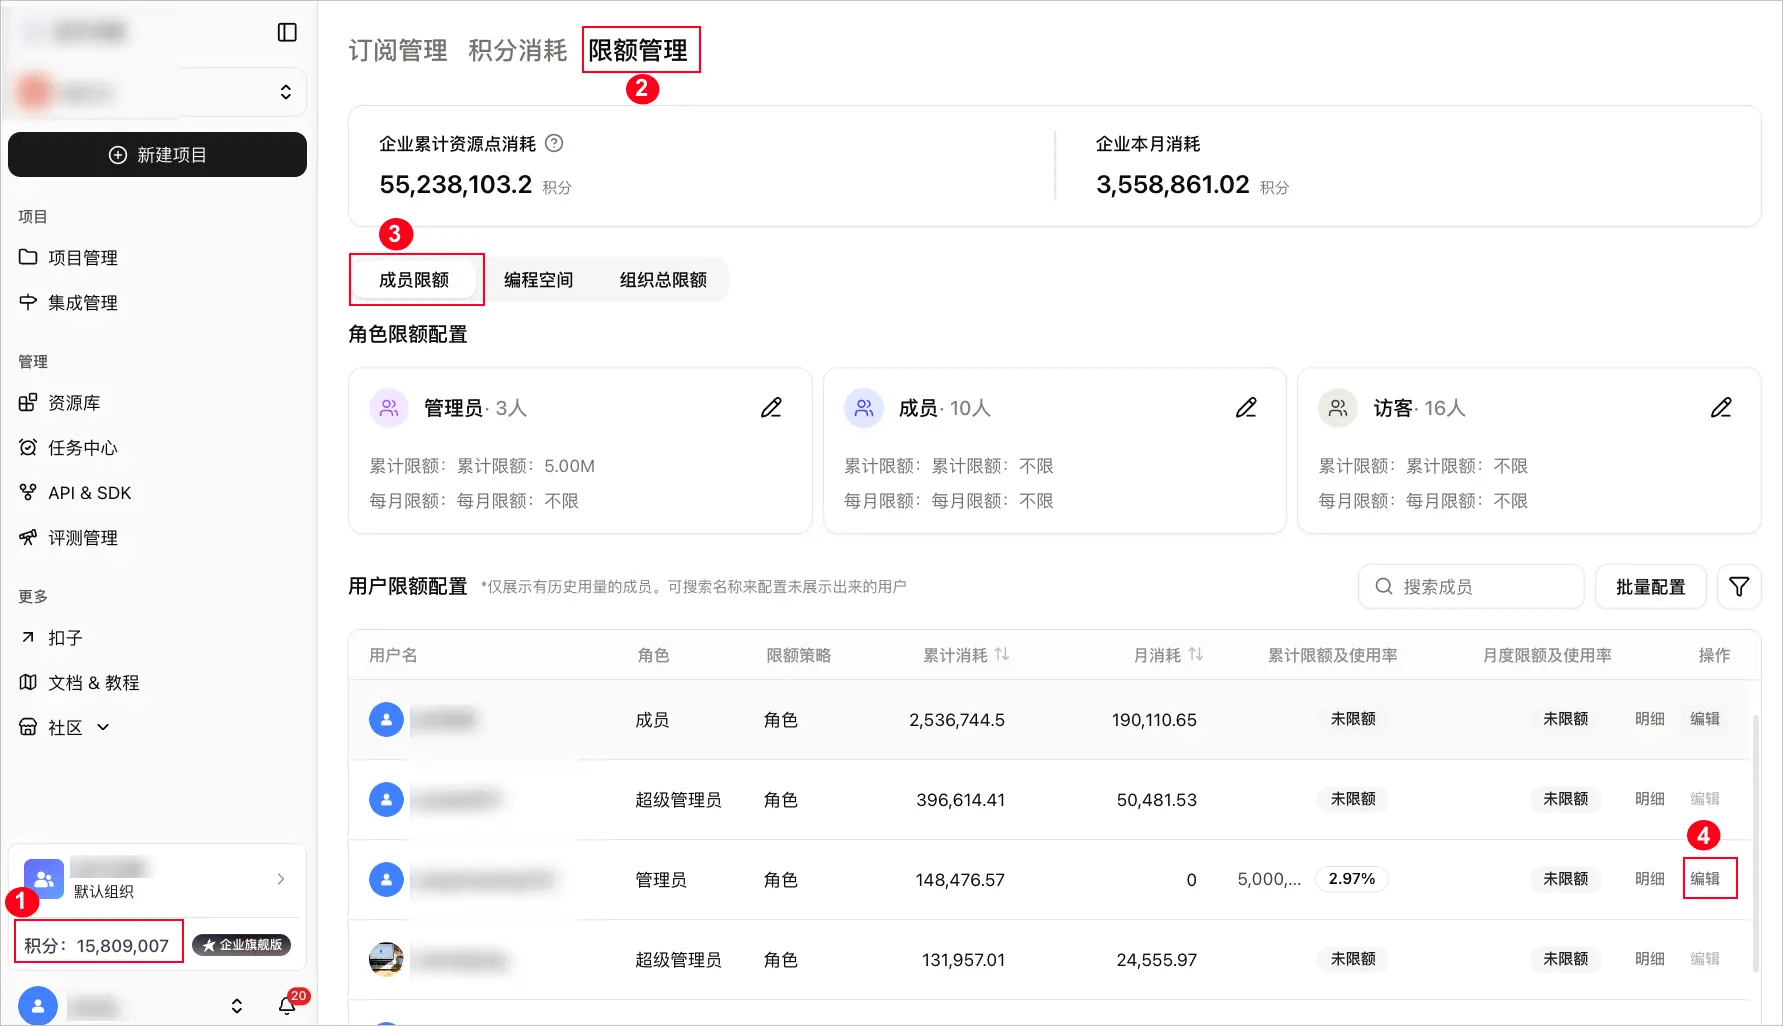Click the 任务中心 icon

point(28,447)
